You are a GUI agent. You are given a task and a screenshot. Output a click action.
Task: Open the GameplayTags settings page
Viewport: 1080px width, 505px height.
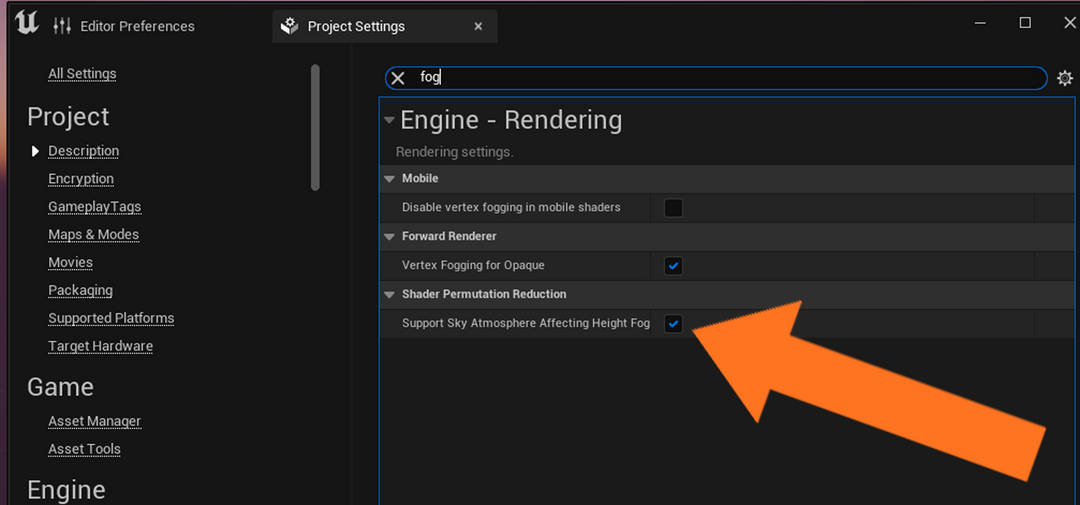pos(94,207)
